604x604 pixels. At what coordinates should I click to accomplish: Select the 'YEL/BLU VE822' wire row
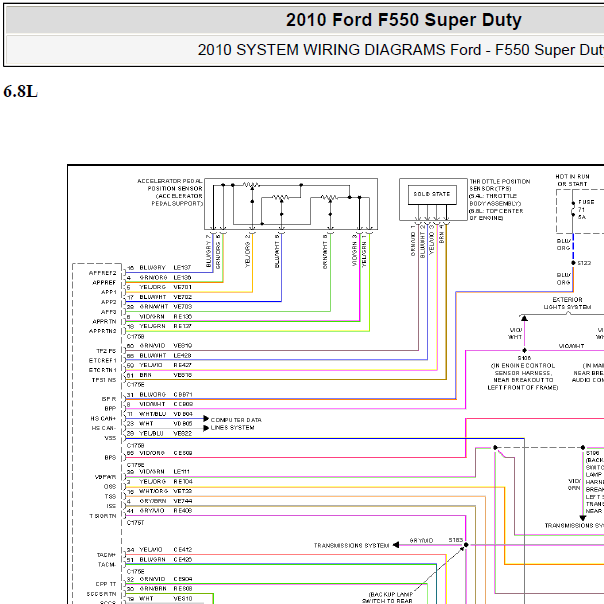pos(159,433)
